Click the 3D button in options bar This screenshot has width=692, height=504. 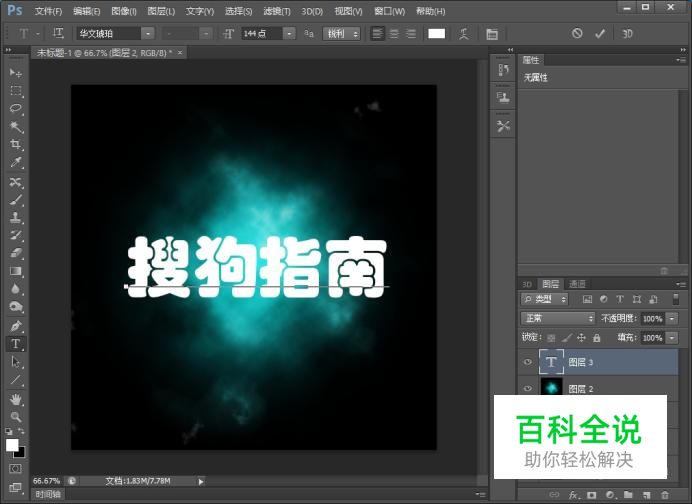pyautogui.click(x=627, y=34)
